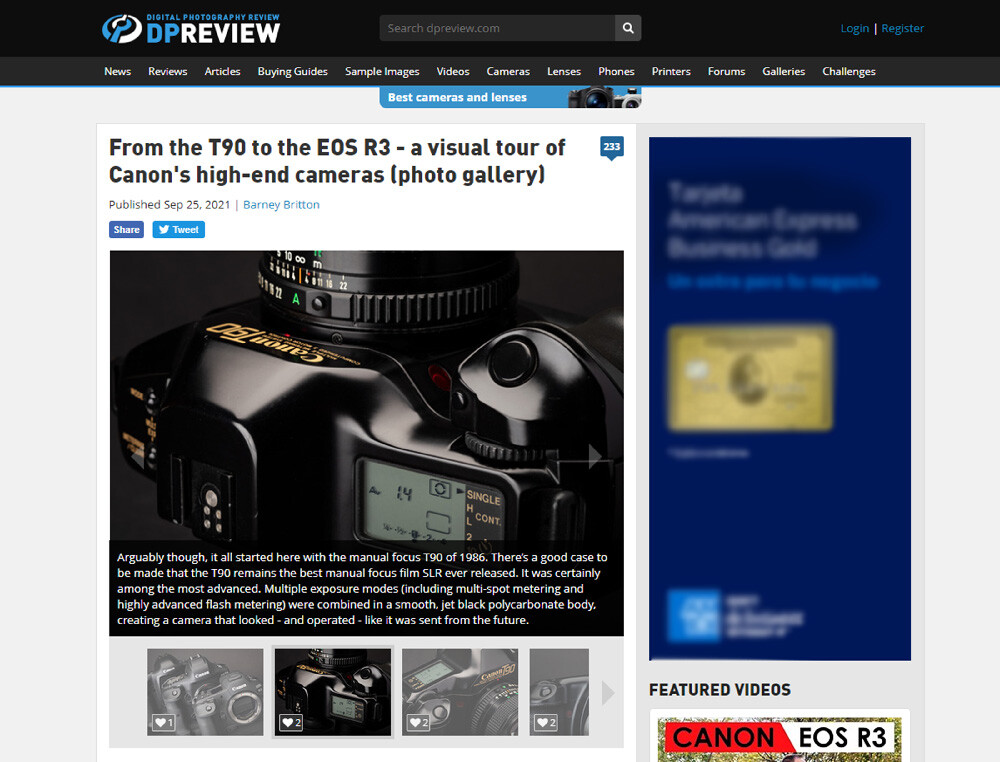1000x762 pixels.
Task: Open Buying Guides in navigation
Action: click(292, 71)
